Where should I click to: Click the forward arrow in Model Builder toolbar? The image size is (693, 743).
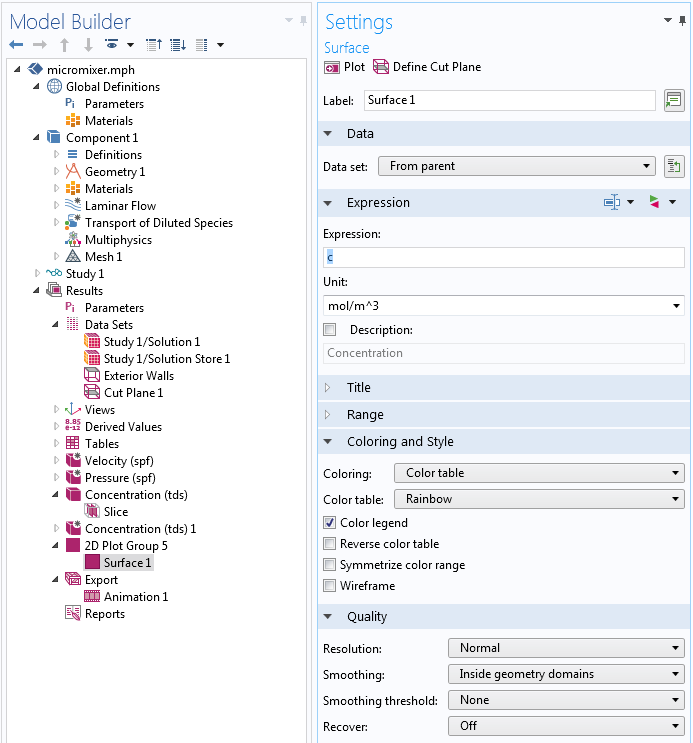[x=40, y=45]
